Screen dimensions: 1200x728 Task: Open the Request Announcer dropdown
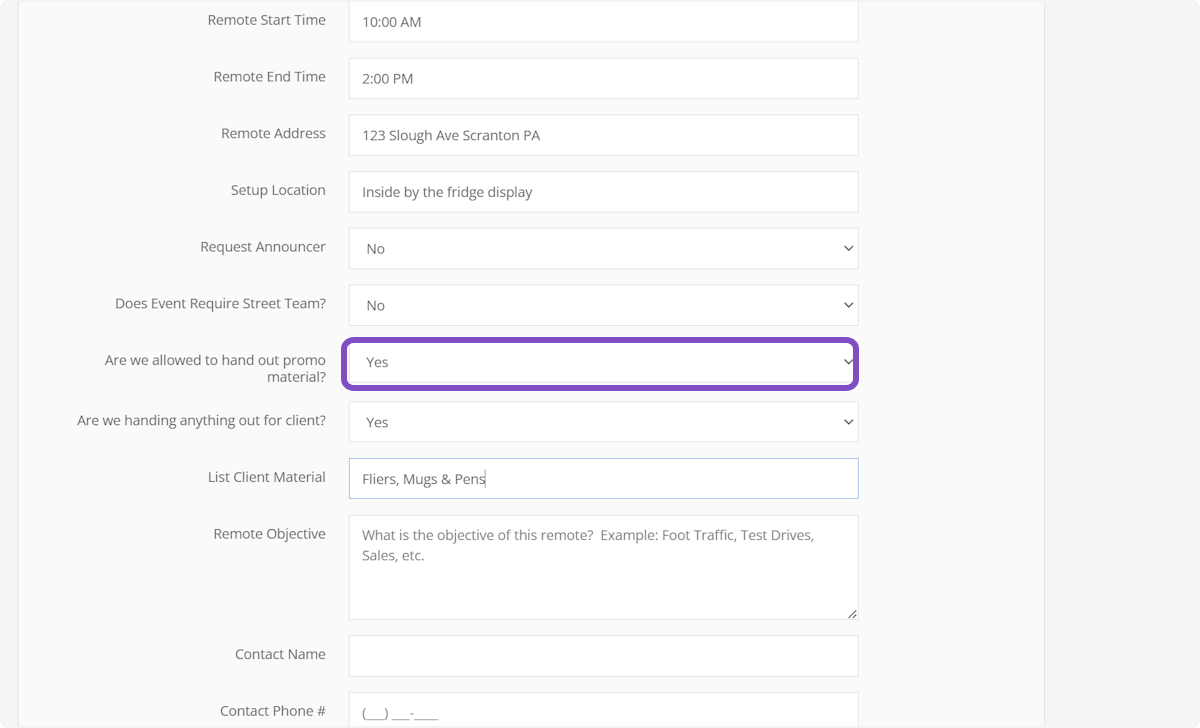[603, 249]
